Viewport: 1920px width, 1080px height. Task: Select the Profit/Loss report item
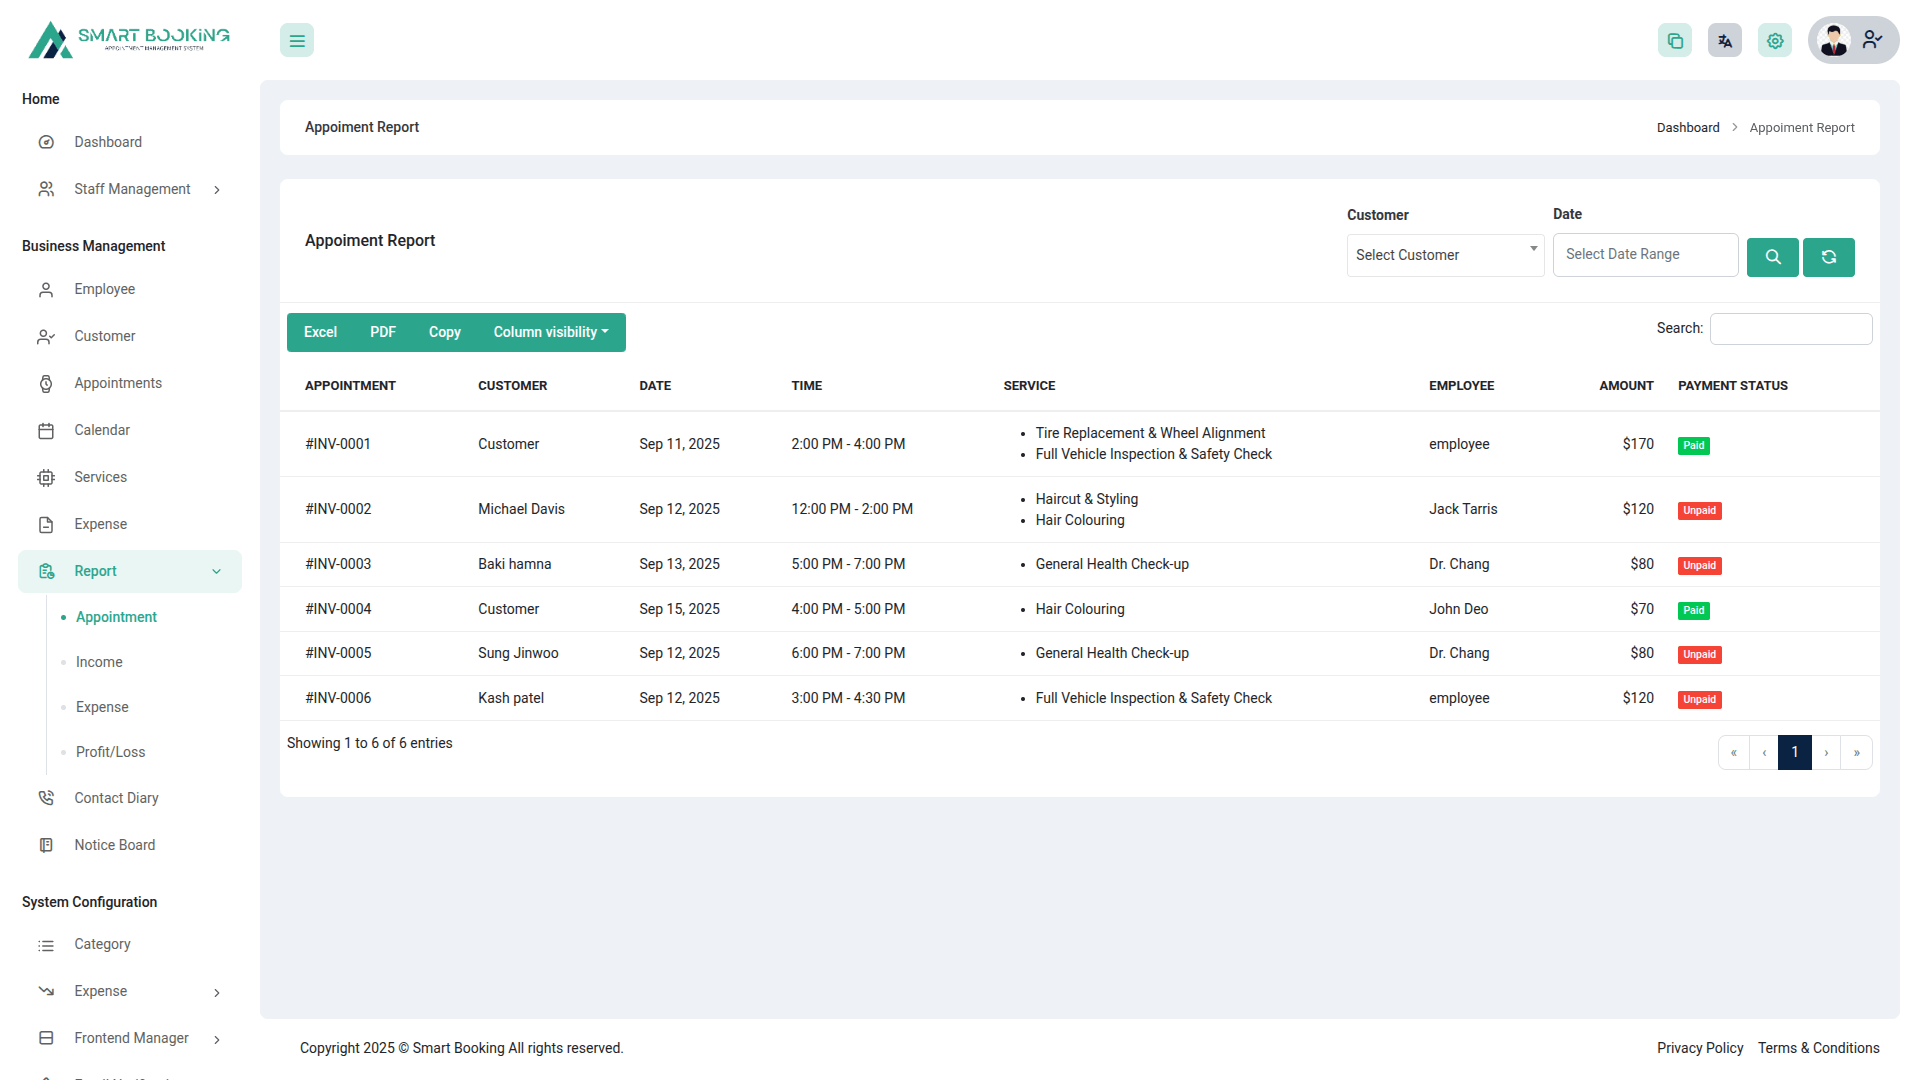tap(110, 752)
